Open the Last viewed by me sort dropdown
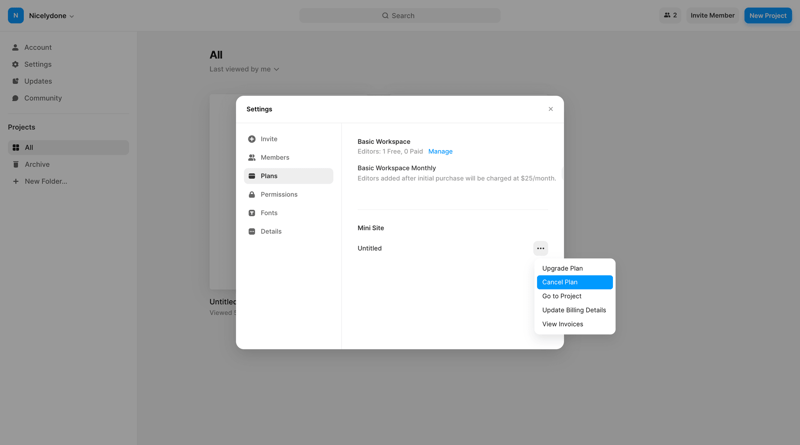This screenshot has width=800, height=445. click(x=244, y=69)
